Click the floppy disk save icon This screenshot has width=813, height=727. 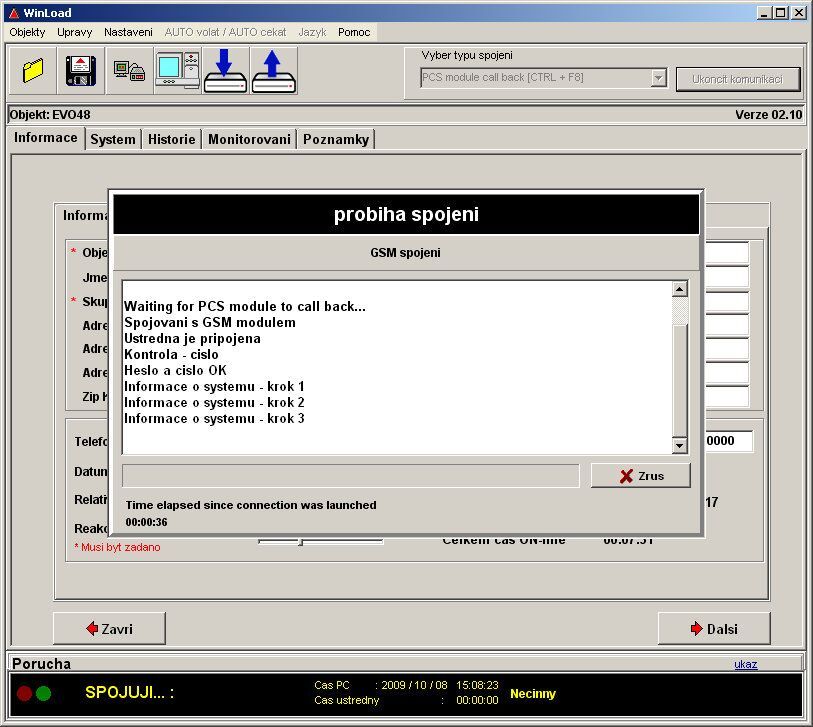pyautogui.click(x=81, y=71)
